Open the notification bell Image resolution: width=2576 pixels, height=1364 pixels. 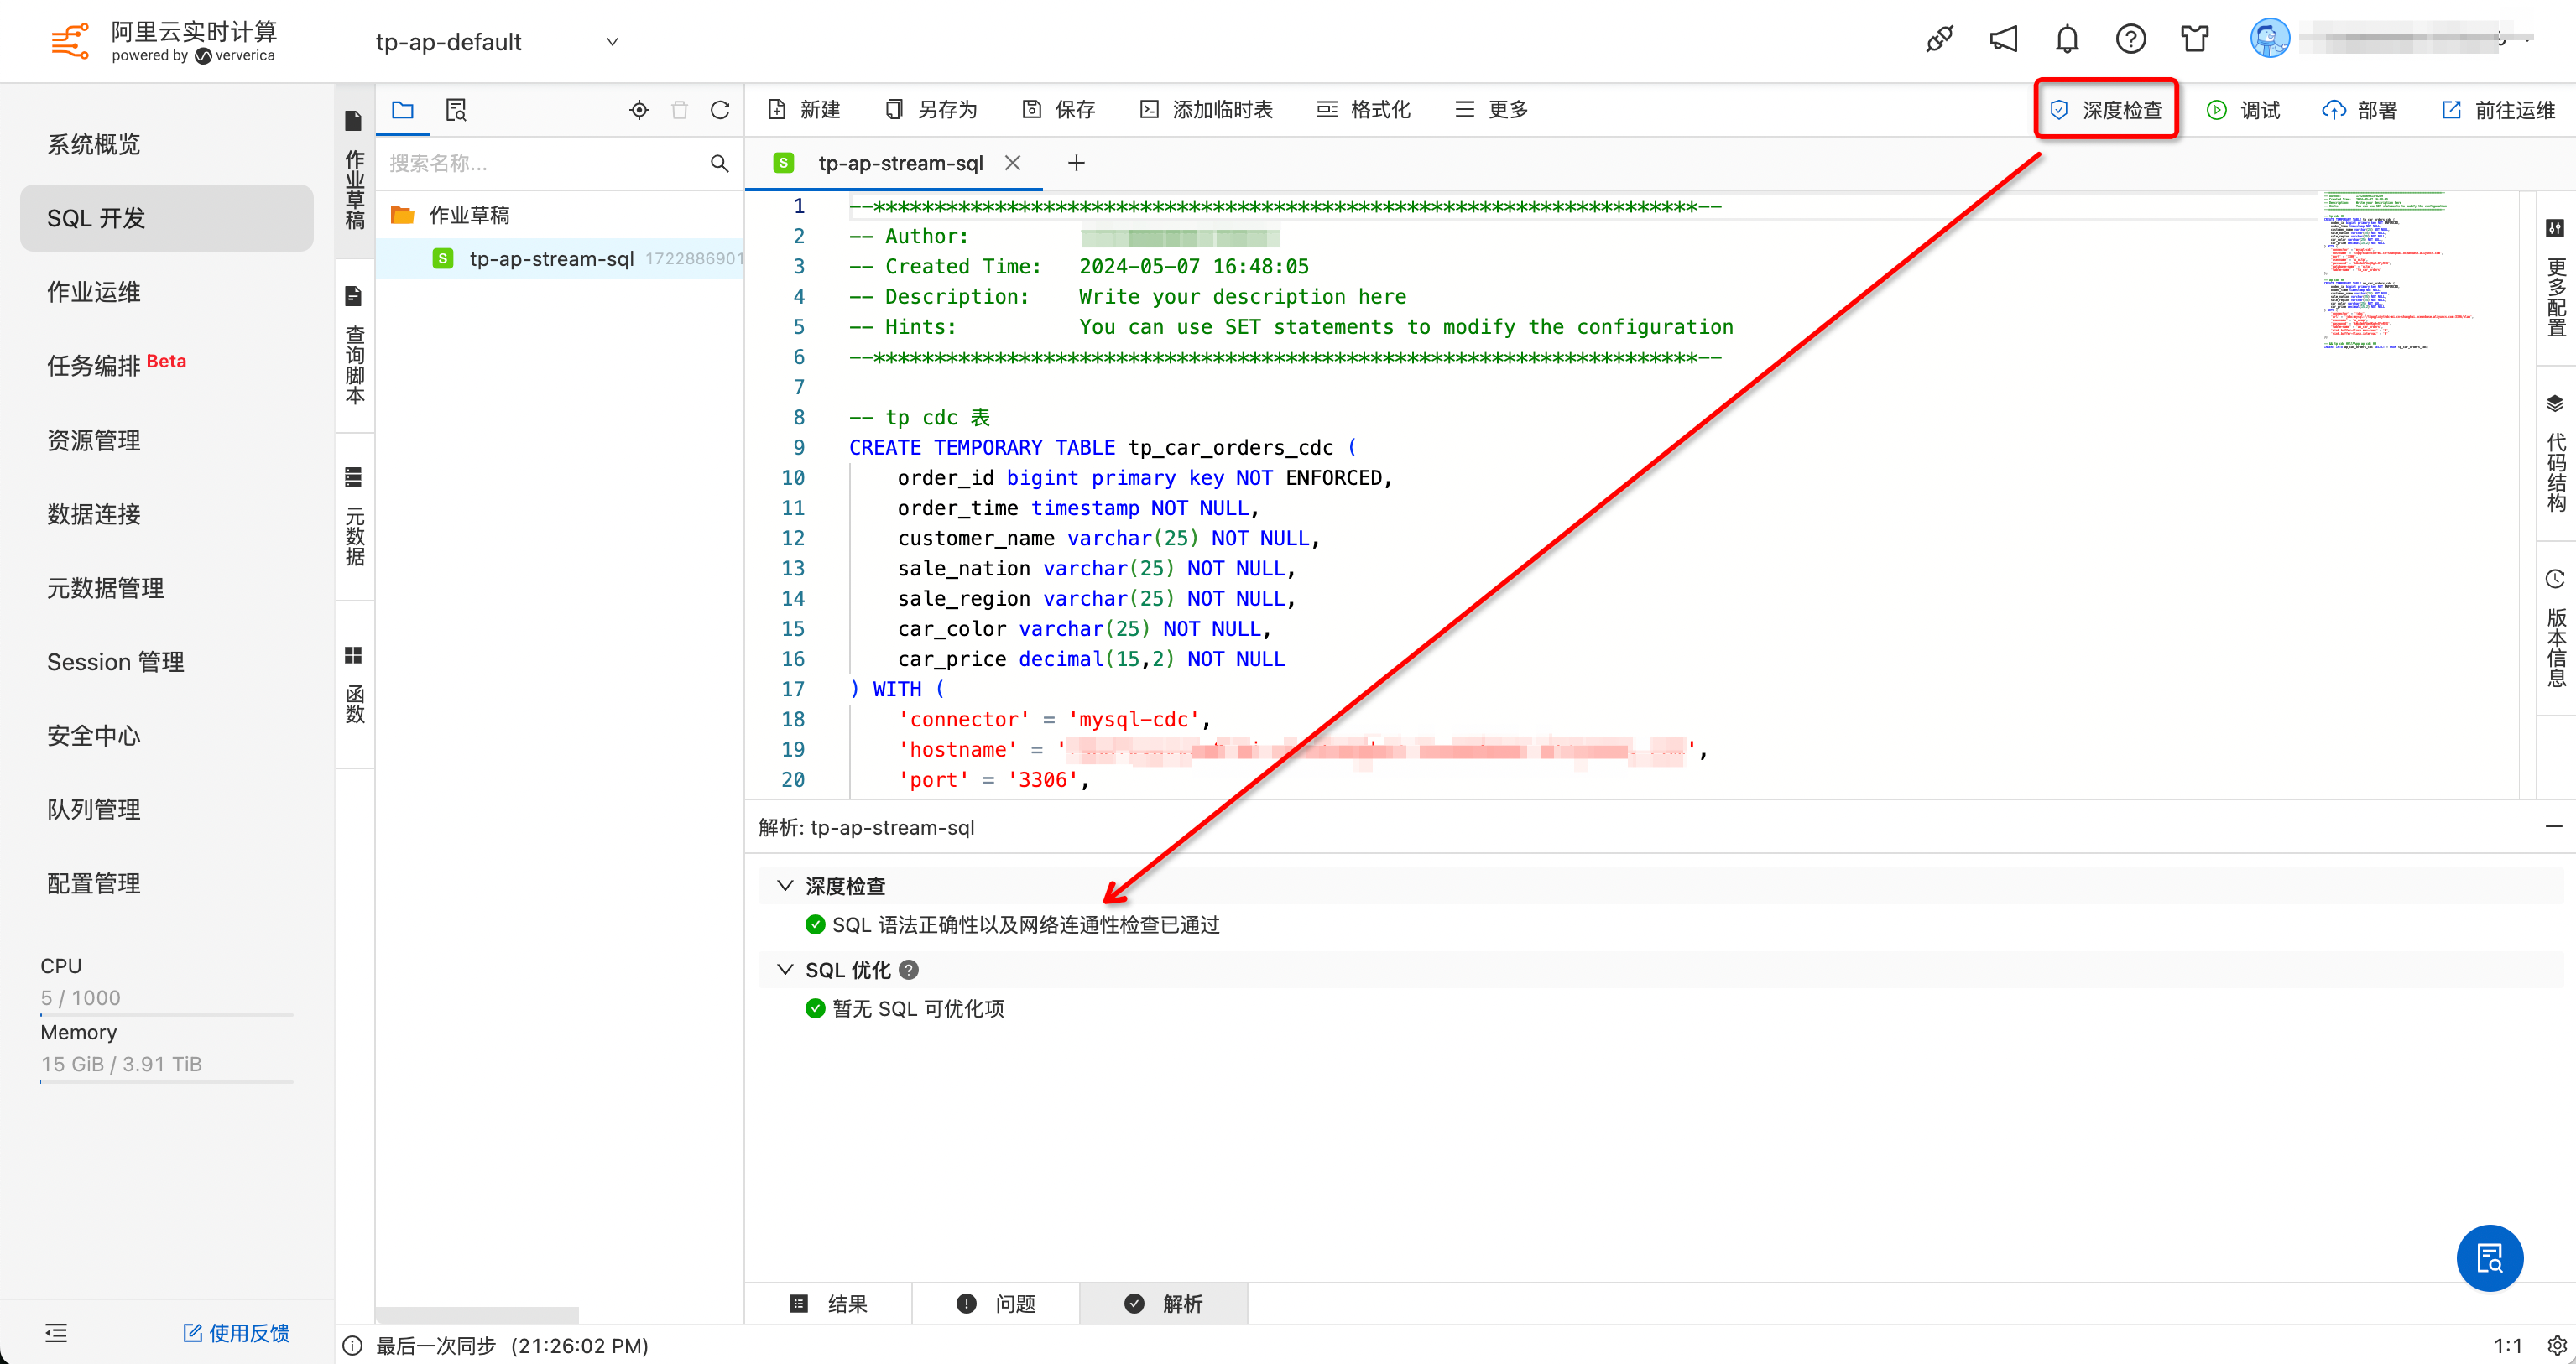coord(2067,39)
